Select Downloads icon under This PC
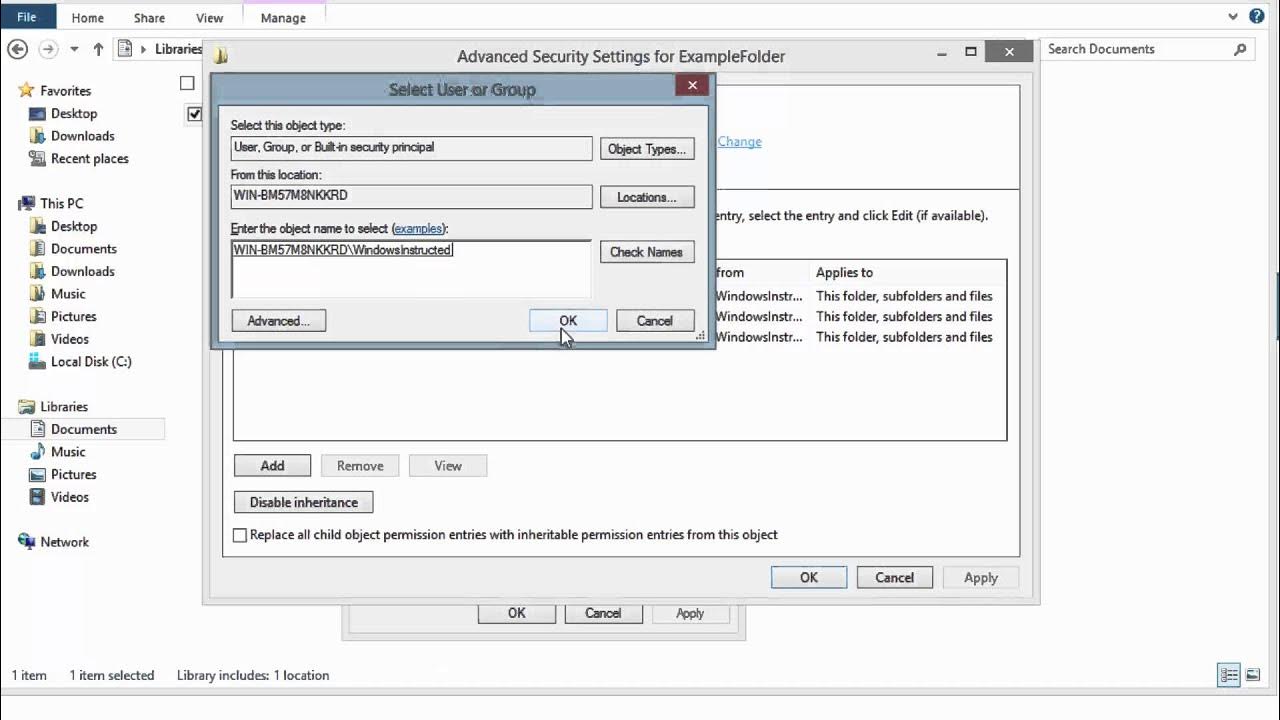1280x720 pixels. tap(38, 272)
